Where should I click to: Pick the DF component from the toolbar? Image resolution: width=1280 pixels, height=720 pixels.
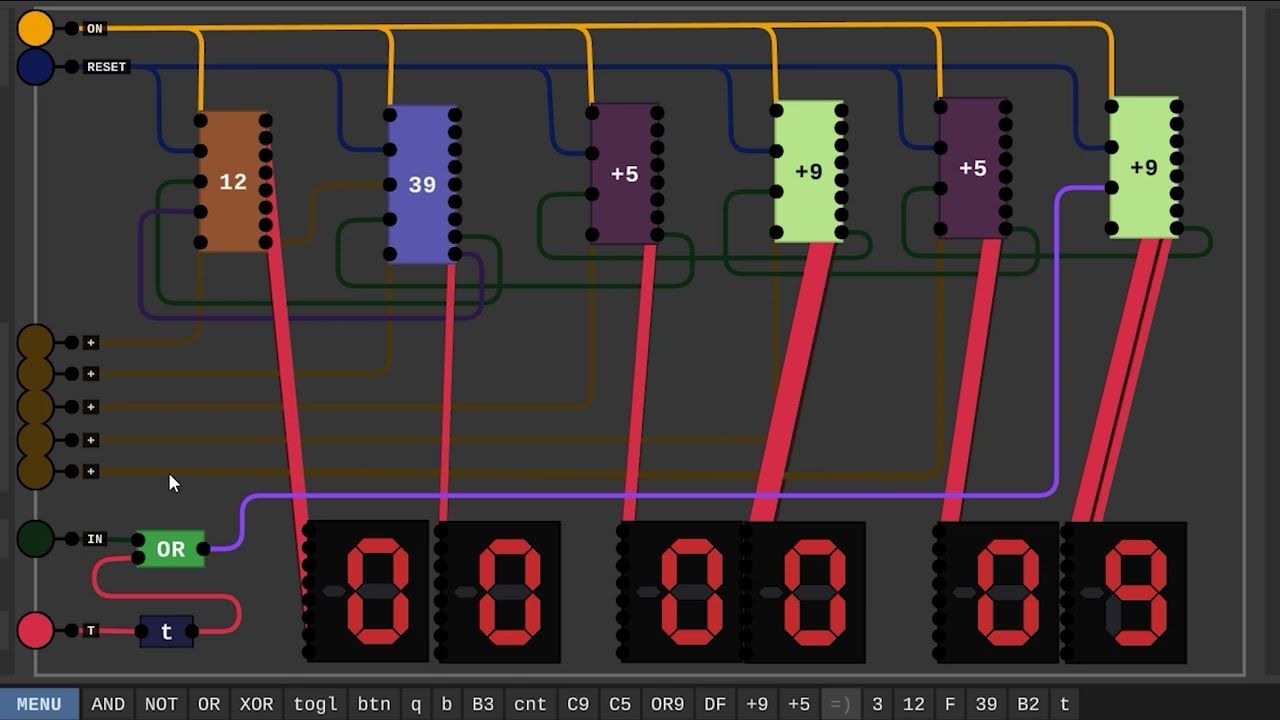[715, 704]
